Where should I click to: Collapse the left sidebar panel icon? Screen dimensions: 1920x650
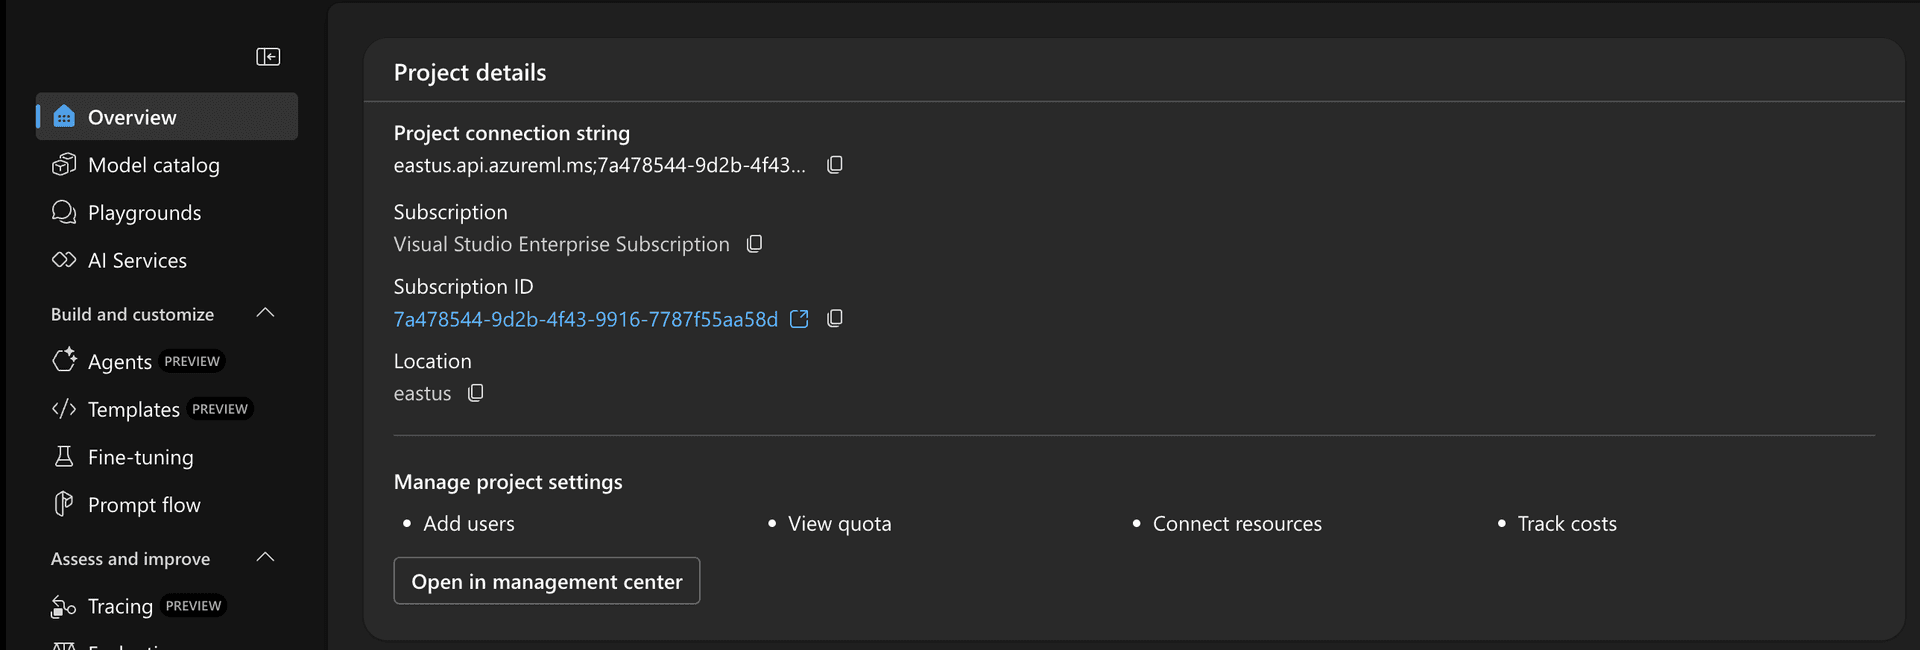(268, 57)
